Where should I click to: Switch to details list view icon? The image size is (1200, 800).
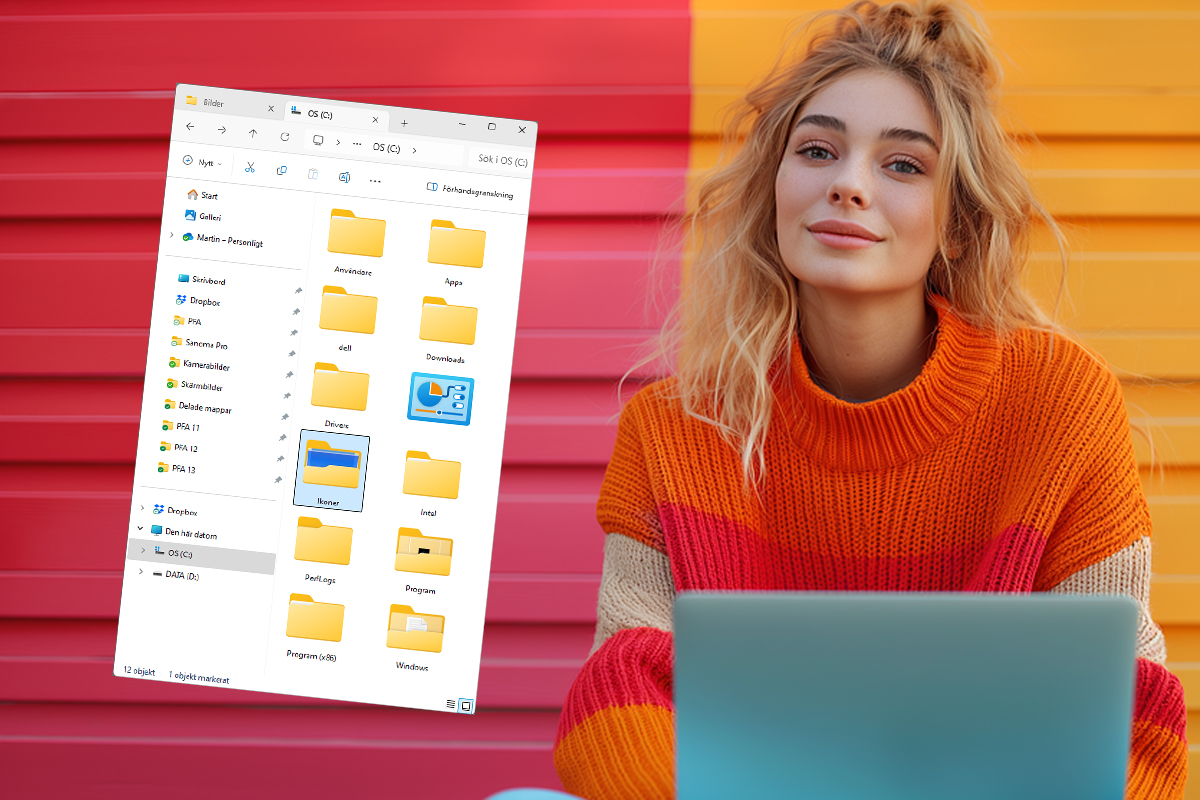(451, 704)
